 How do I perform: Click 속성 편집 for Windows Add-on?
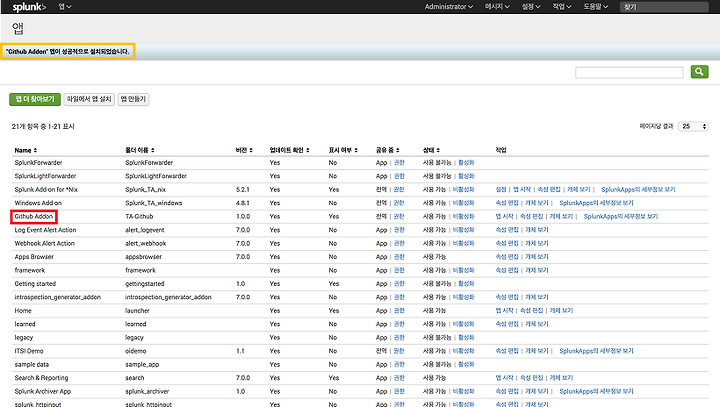[x=507, y=203]
